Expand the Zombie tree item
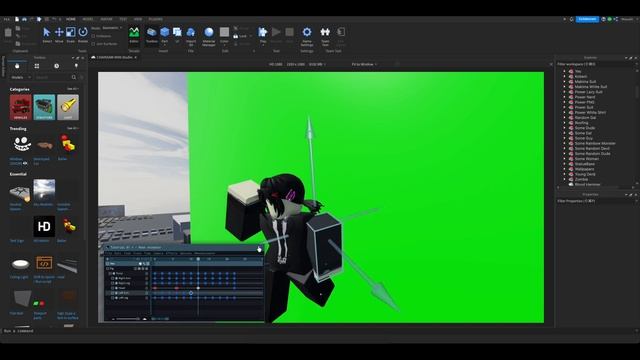 pos(565,179)
